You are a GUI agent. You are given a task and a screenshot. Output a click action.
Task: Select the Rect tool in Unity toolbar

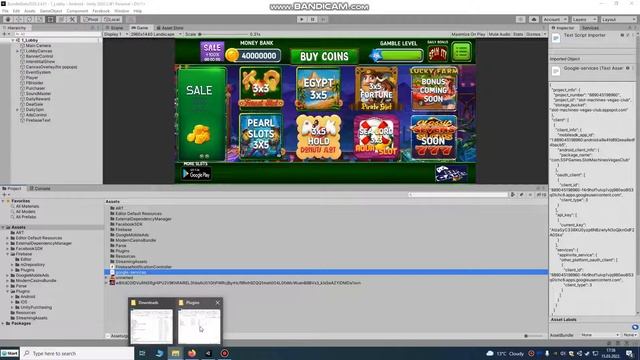tap(51, 19)
